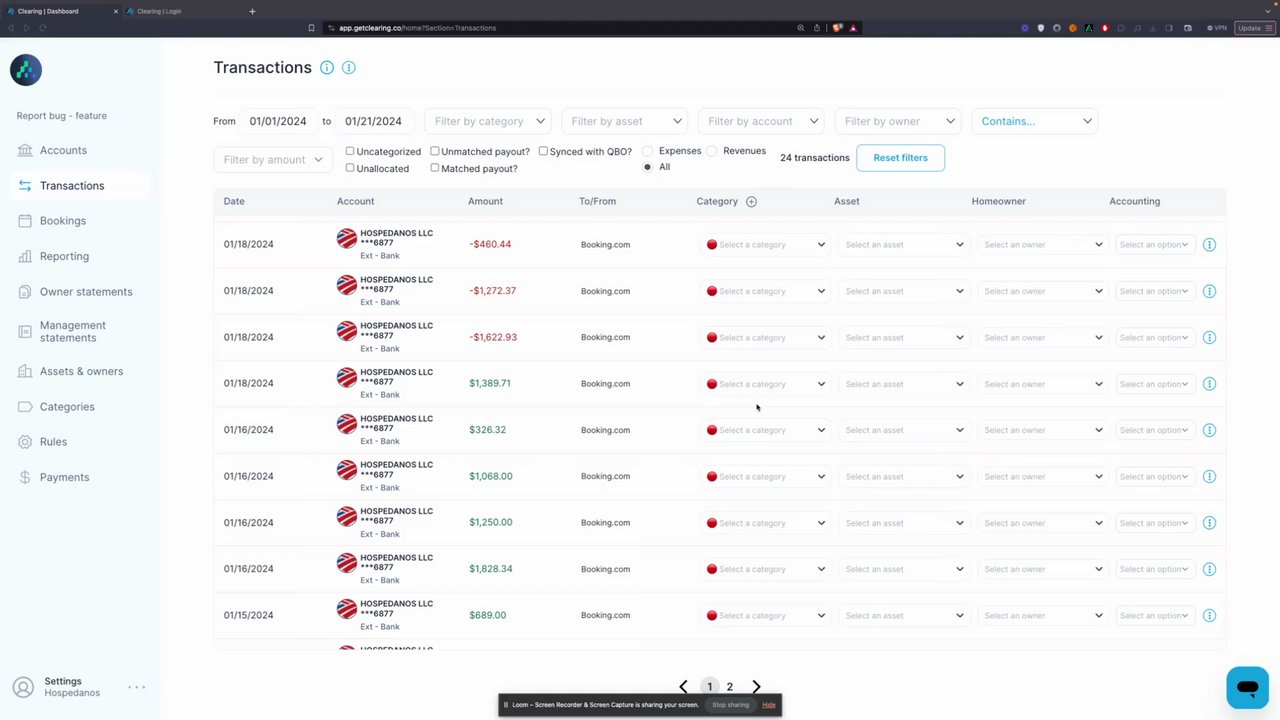The height and width of the screenshot is (720, 1280).
Task: Open details icon for the $1,389.71 transaction
Action: pyautogui.click(x=1209, y=384)
